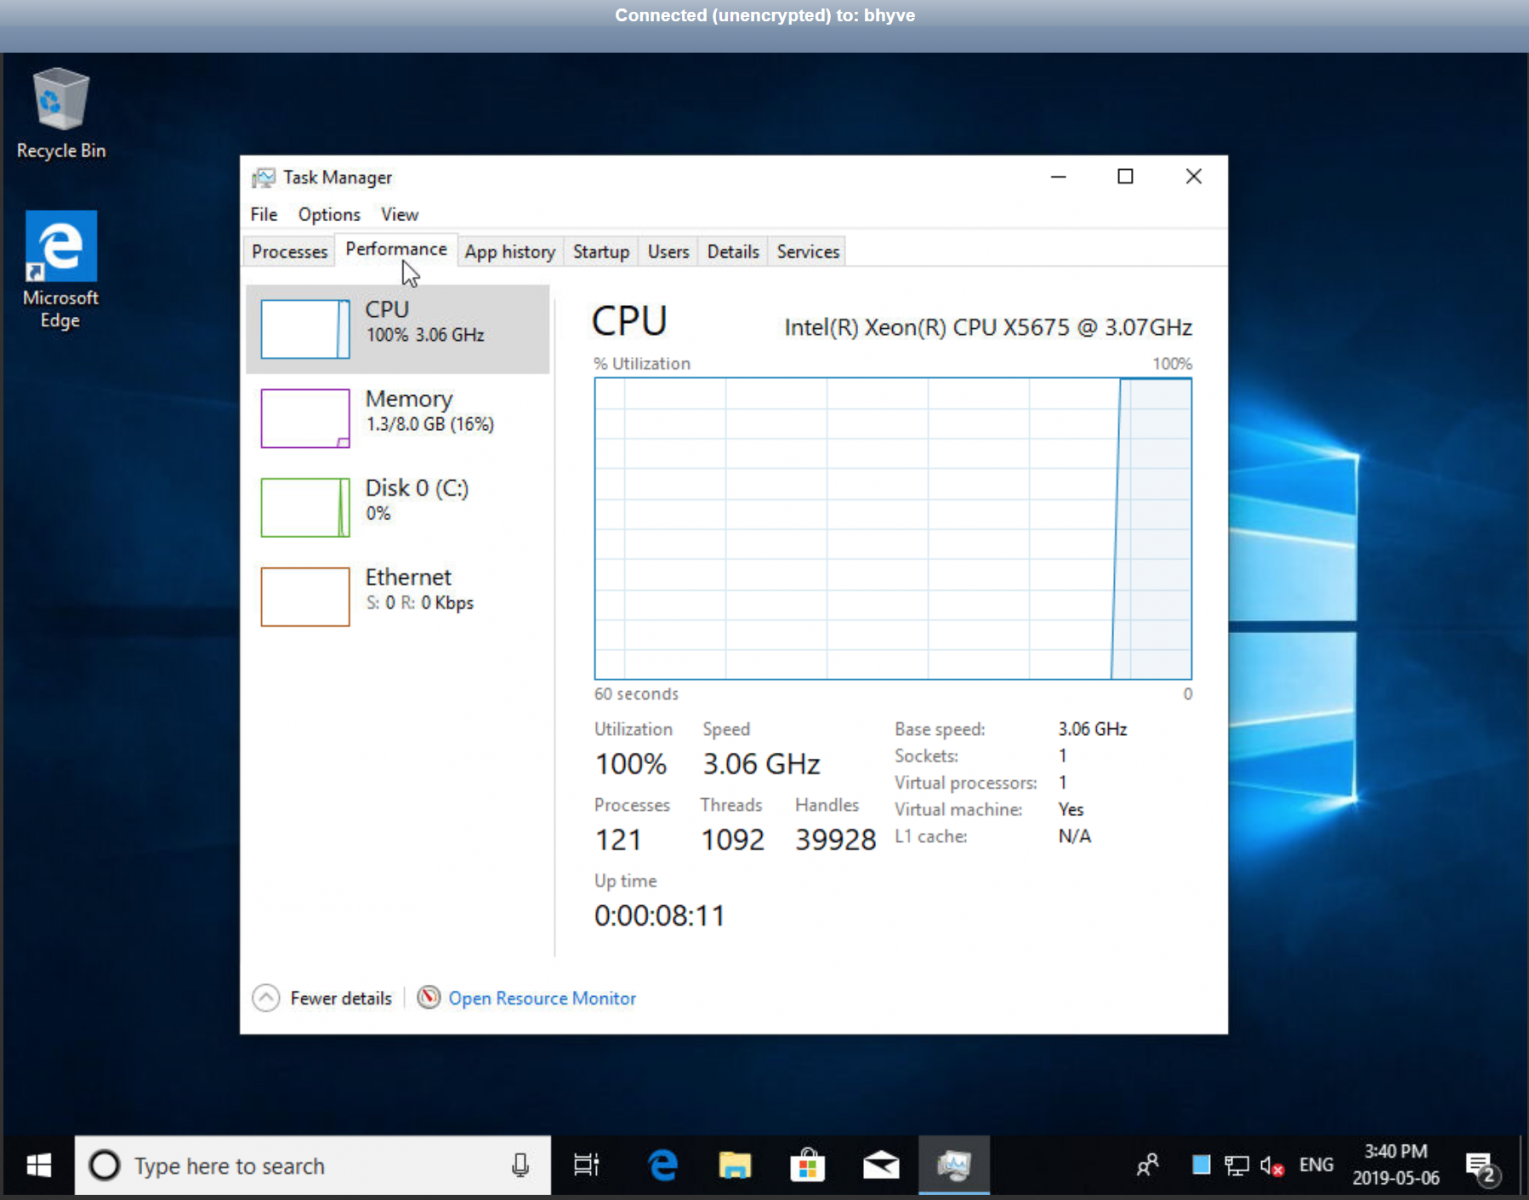Click the Resource Monitor gauge icon
Viewport: 1529px width, 1200px height.
pos(429,997)
